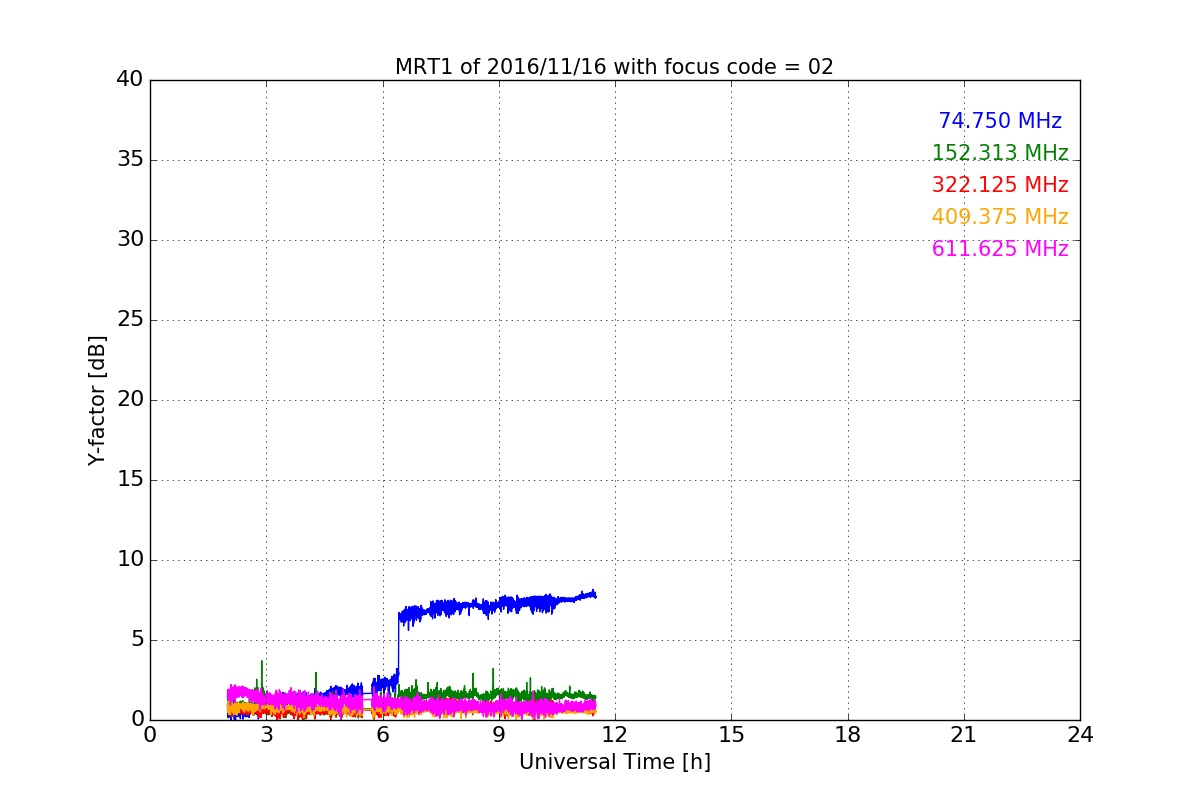Click the 'Universal Time [h]' axis label
The height and width of the screenshot is (800, 1200).
[614, 762]
